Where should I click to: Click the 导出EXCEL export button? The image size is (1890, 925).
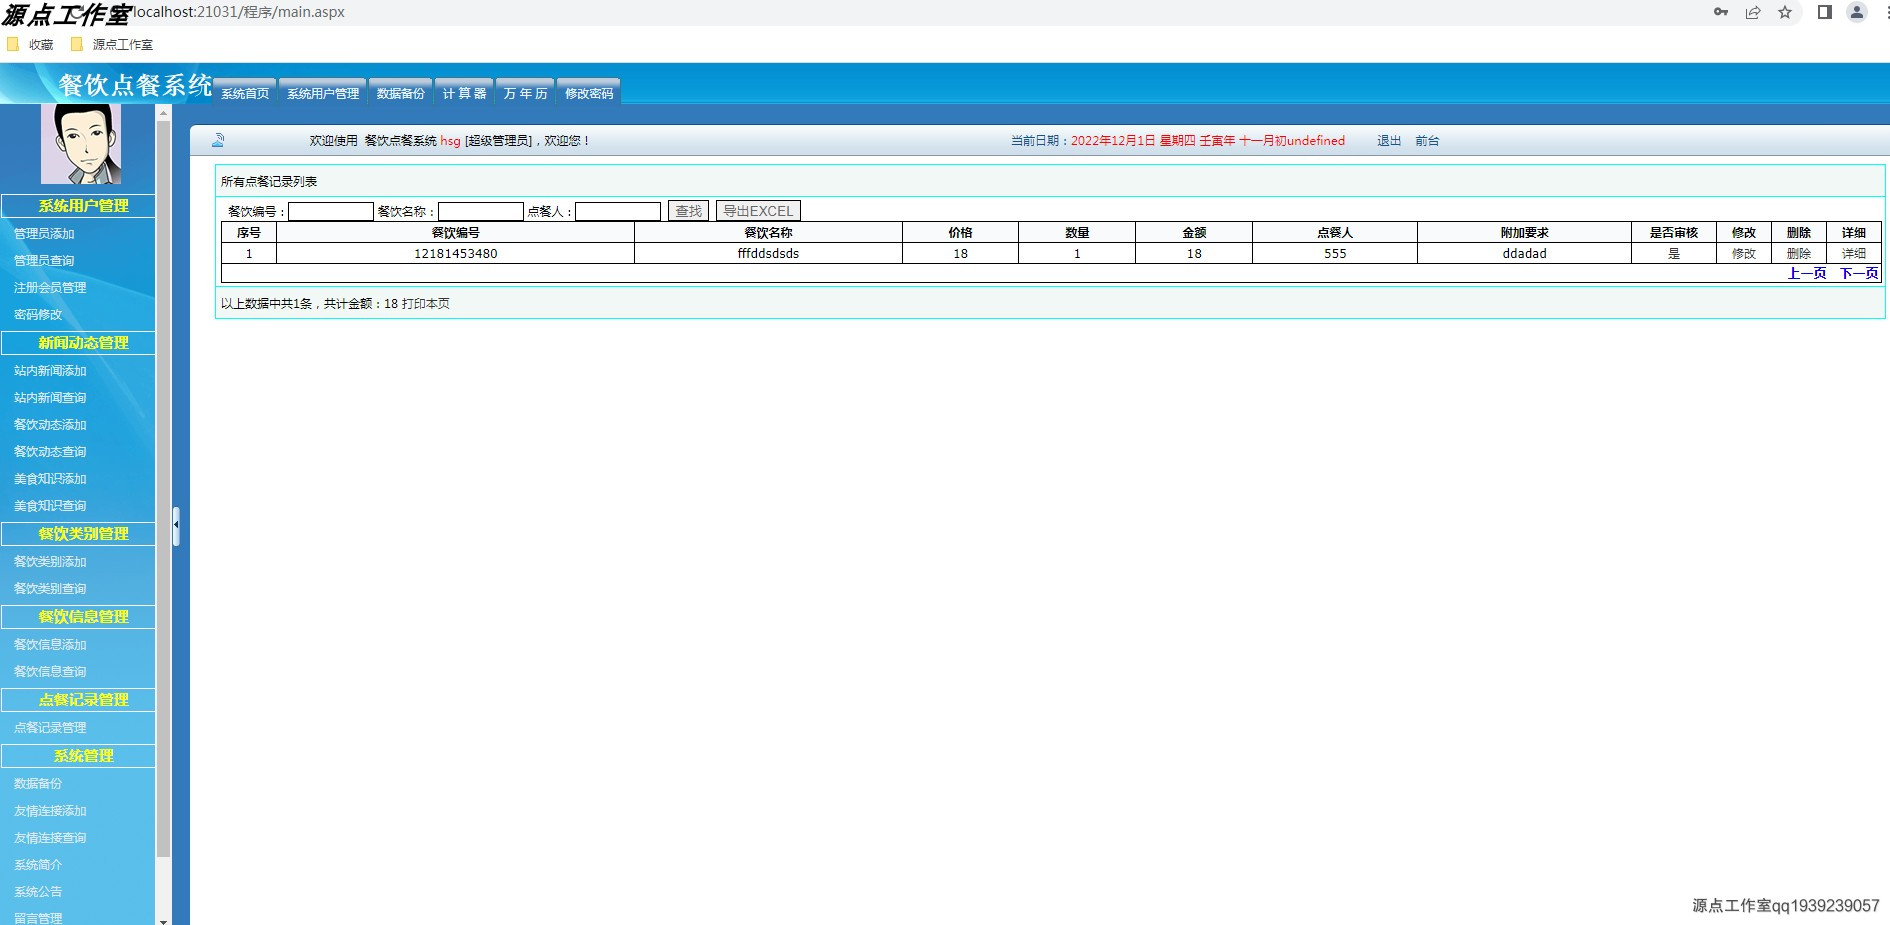757,210
